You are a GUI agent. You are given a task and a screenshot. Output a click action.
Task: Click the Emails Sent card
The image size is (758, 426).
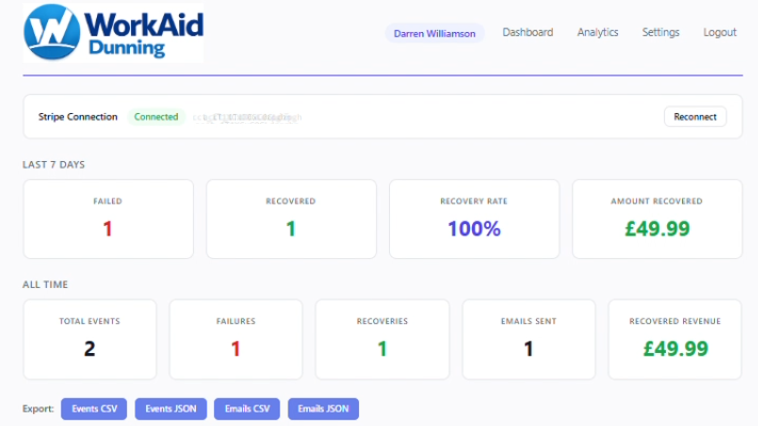pos(528,339)
